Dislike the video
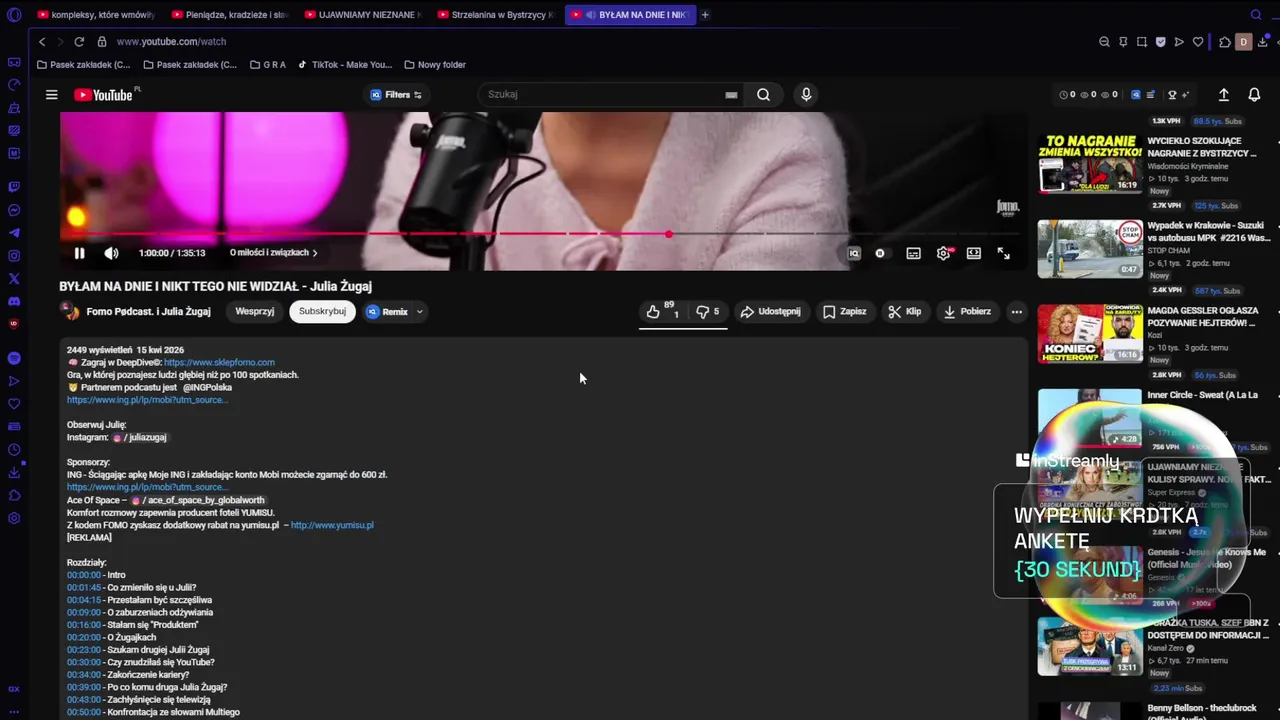Screen dimensions: 1280x720 [x=708, y=311]
